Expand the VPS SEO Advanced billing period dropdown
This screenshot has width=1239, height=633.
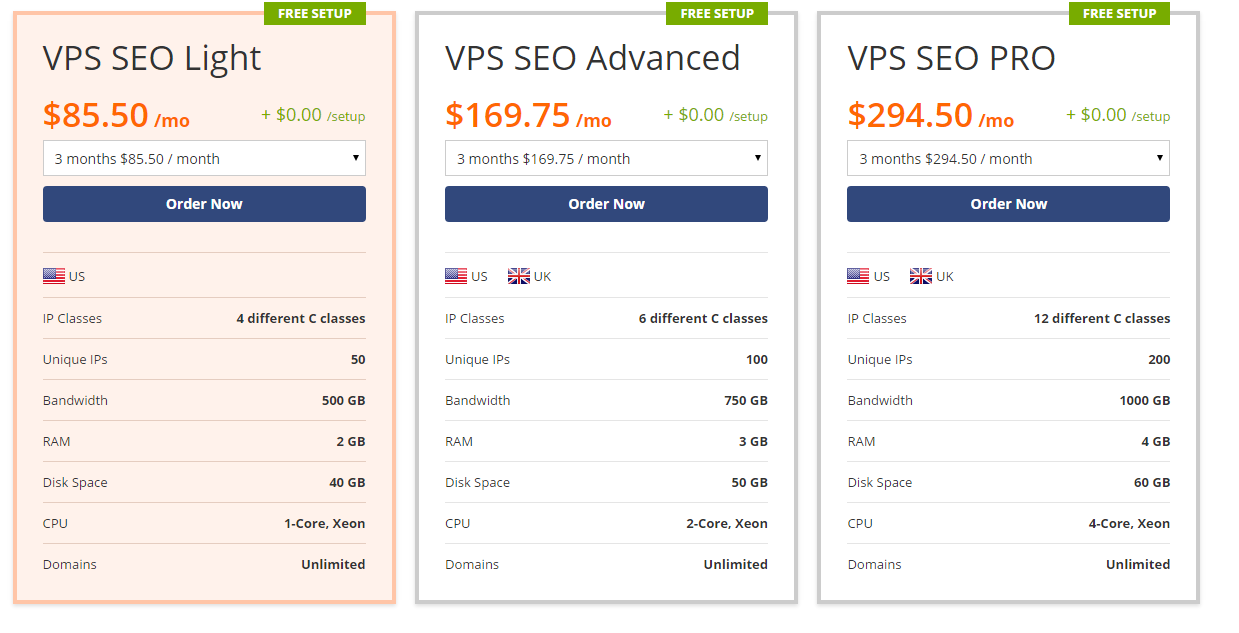click(x=606, y=158)
